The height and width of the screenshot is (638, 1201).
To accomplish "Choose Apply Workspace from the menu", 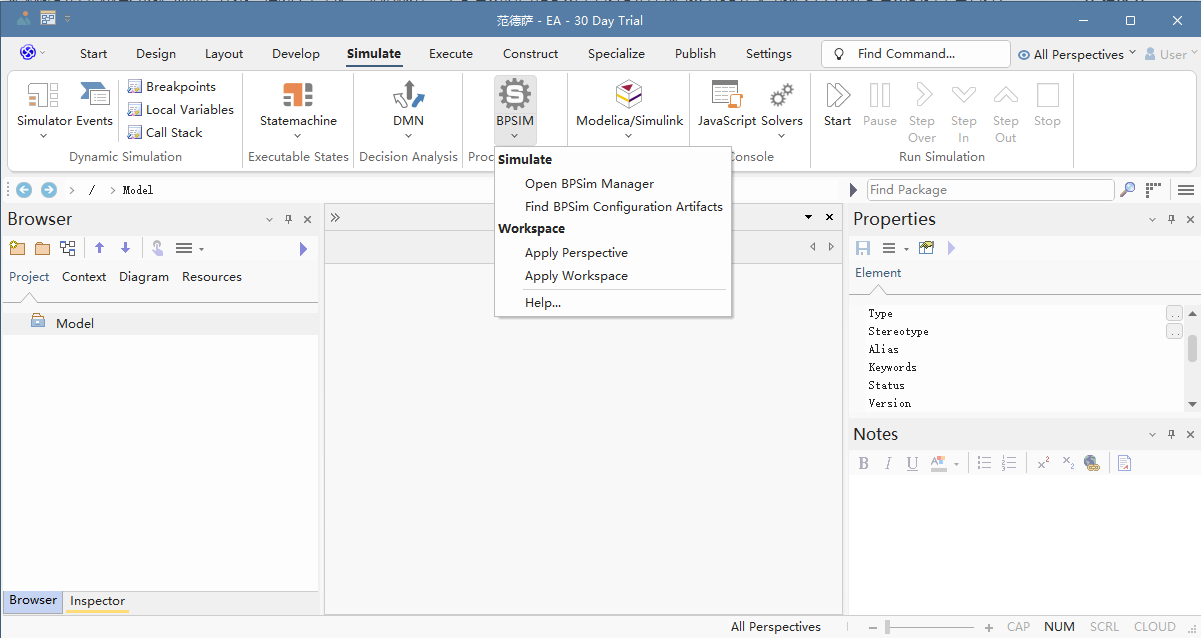I will 576,276.
